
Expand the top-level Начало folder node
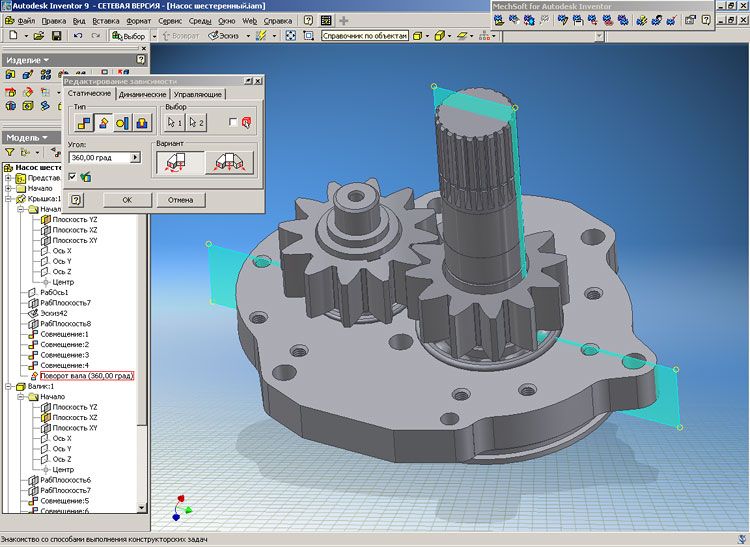[8, 188]
